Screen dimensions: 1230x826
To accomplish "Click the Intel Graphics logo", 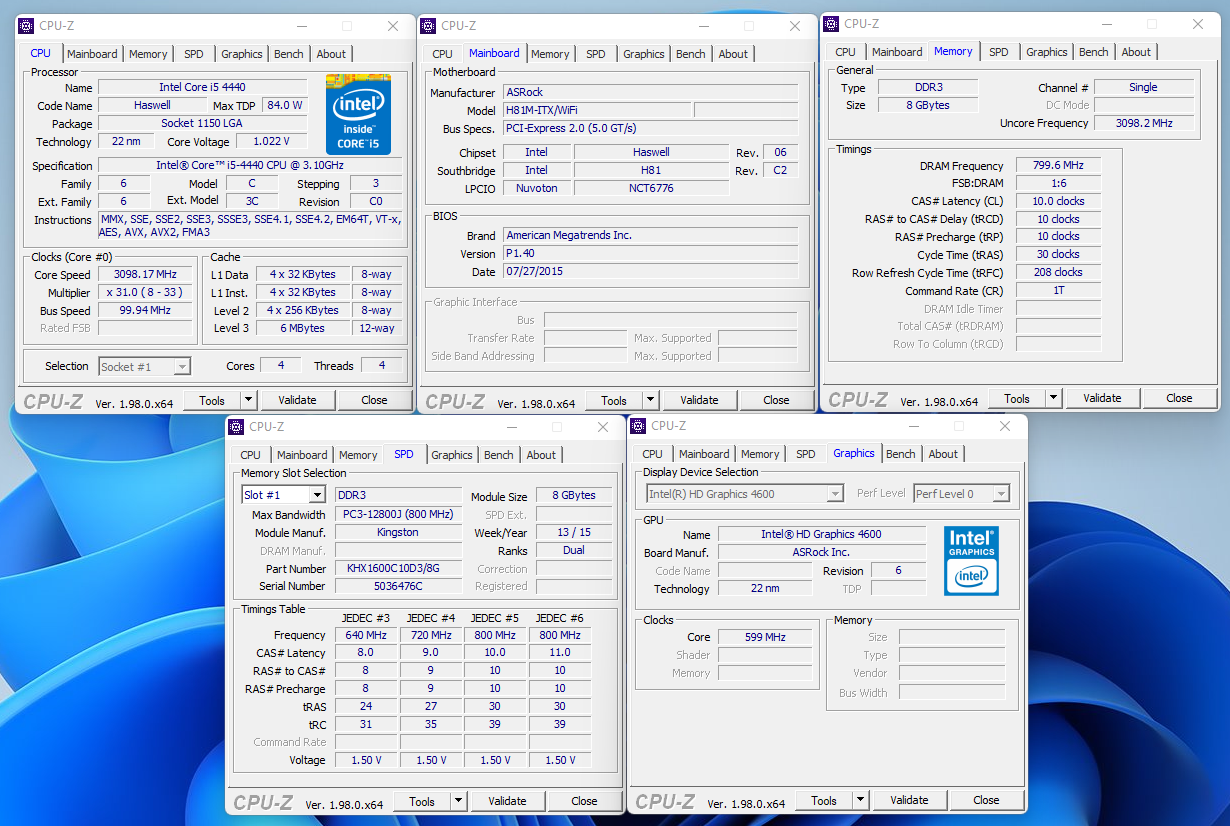I will coord(972,561).
